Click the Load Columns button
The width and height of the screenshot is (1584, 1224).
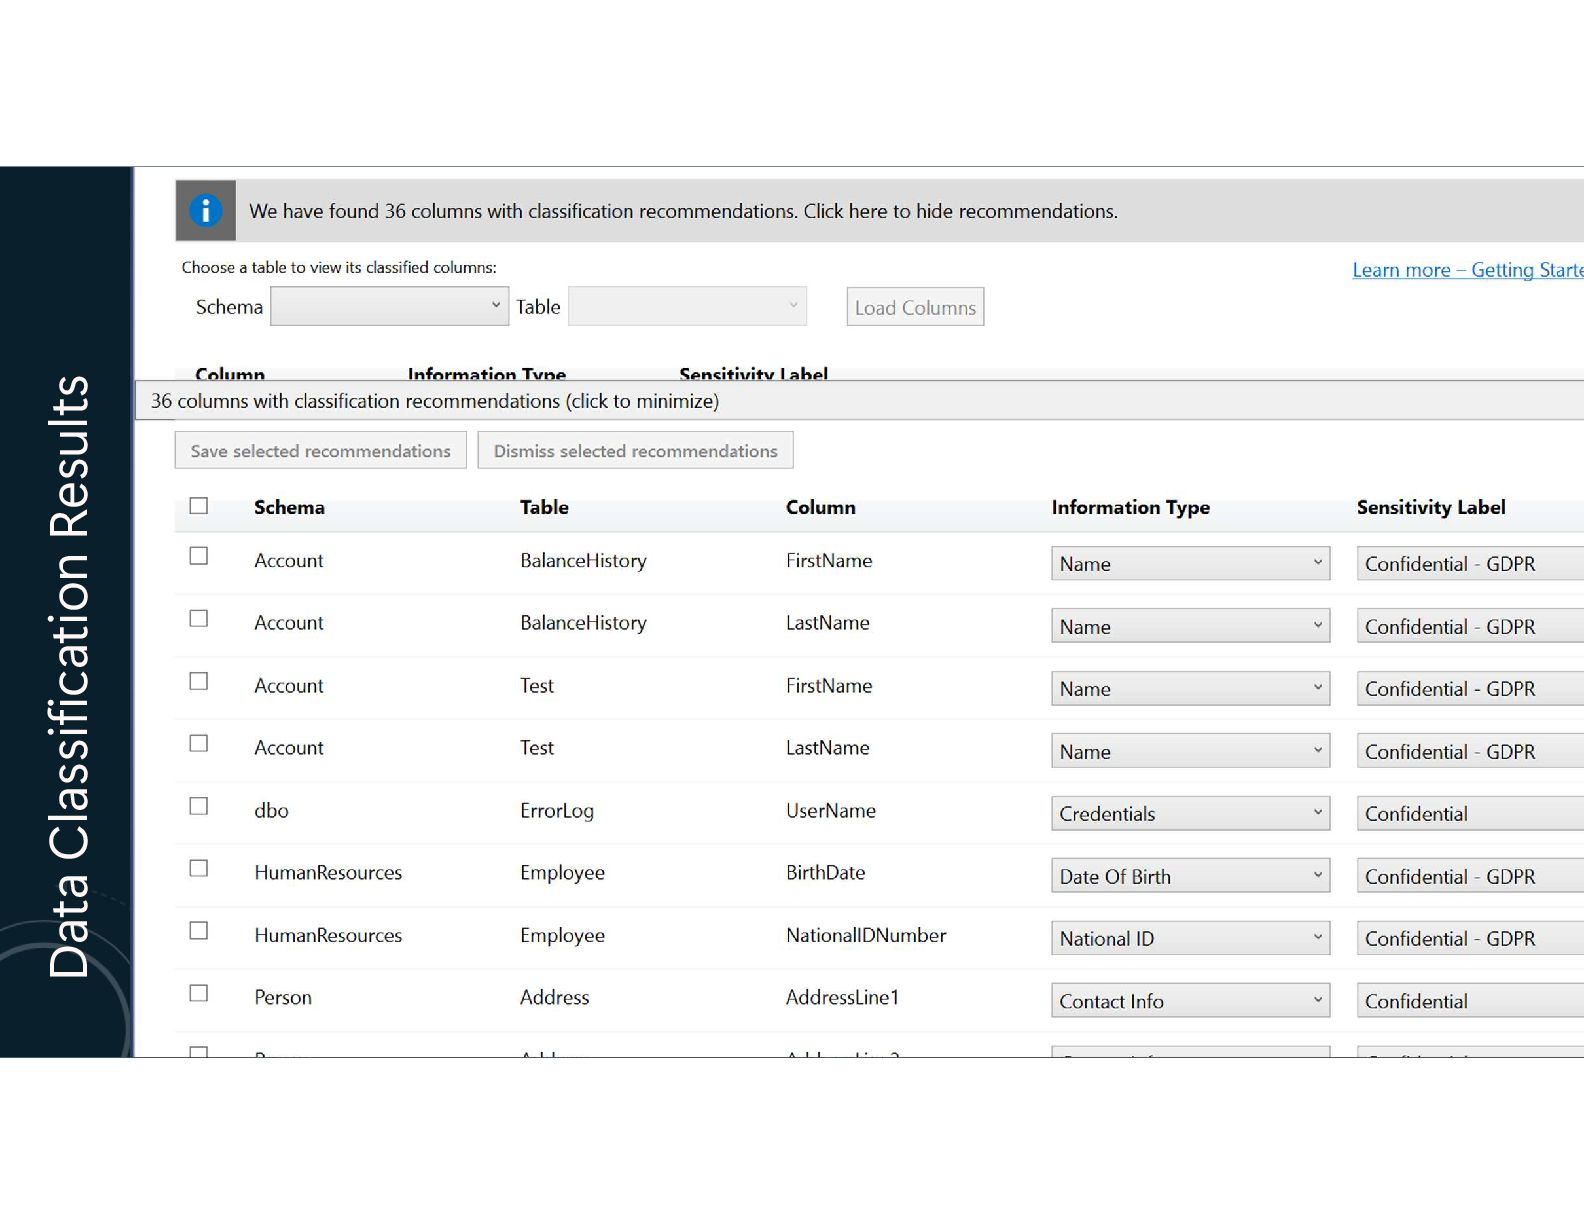pos(915,307)
